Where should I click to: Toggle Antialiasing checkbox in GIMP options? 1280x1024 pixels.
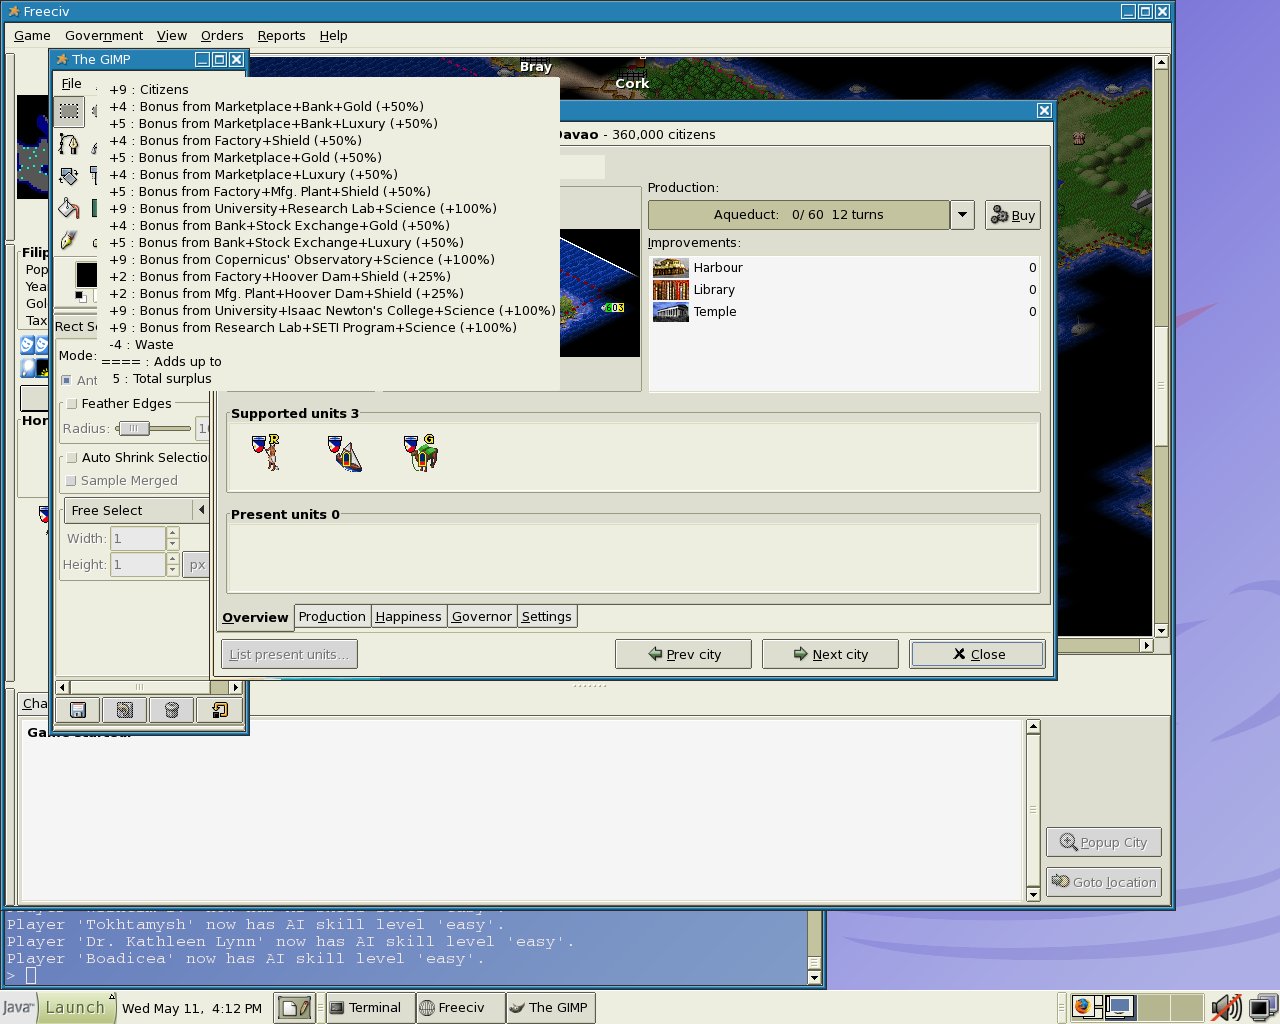[66, 380]
